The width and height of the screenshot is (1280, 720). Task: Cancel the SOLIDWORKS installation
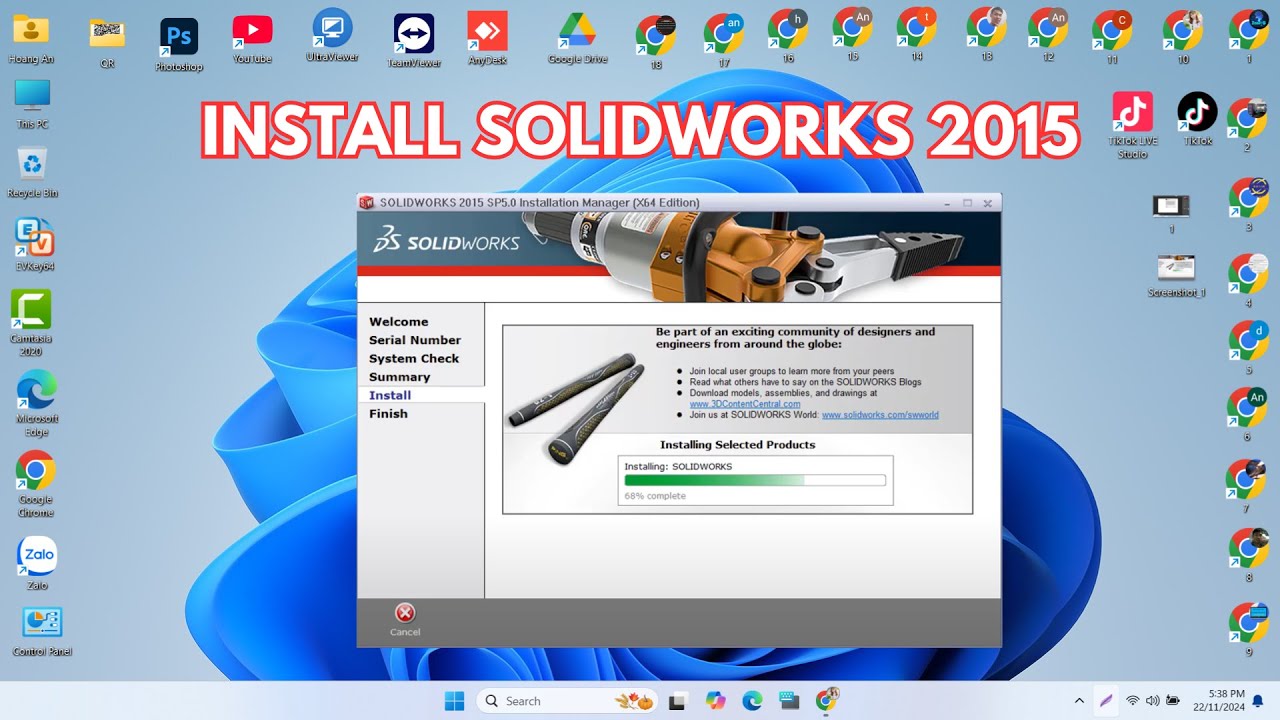pos(405,619)
